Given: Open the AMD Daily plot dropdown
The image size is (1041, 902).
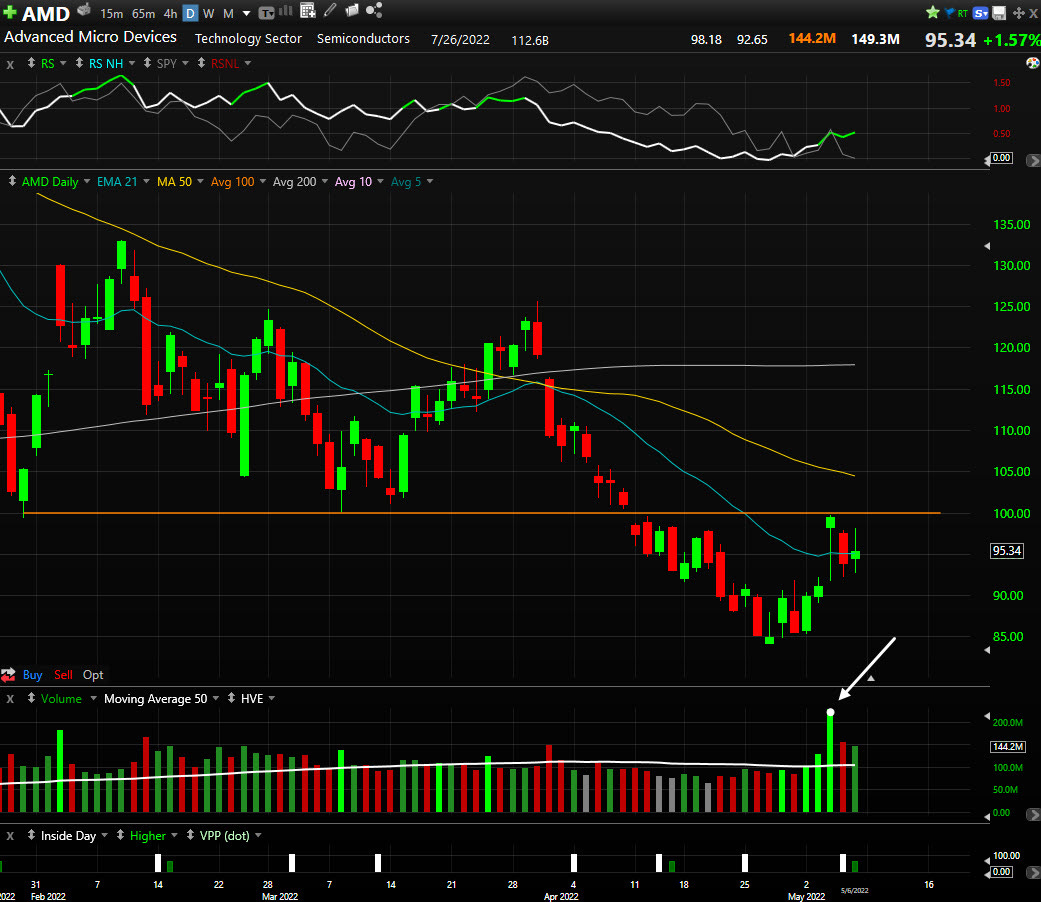Looking at the screenshot, I should [x=87, y=181].
